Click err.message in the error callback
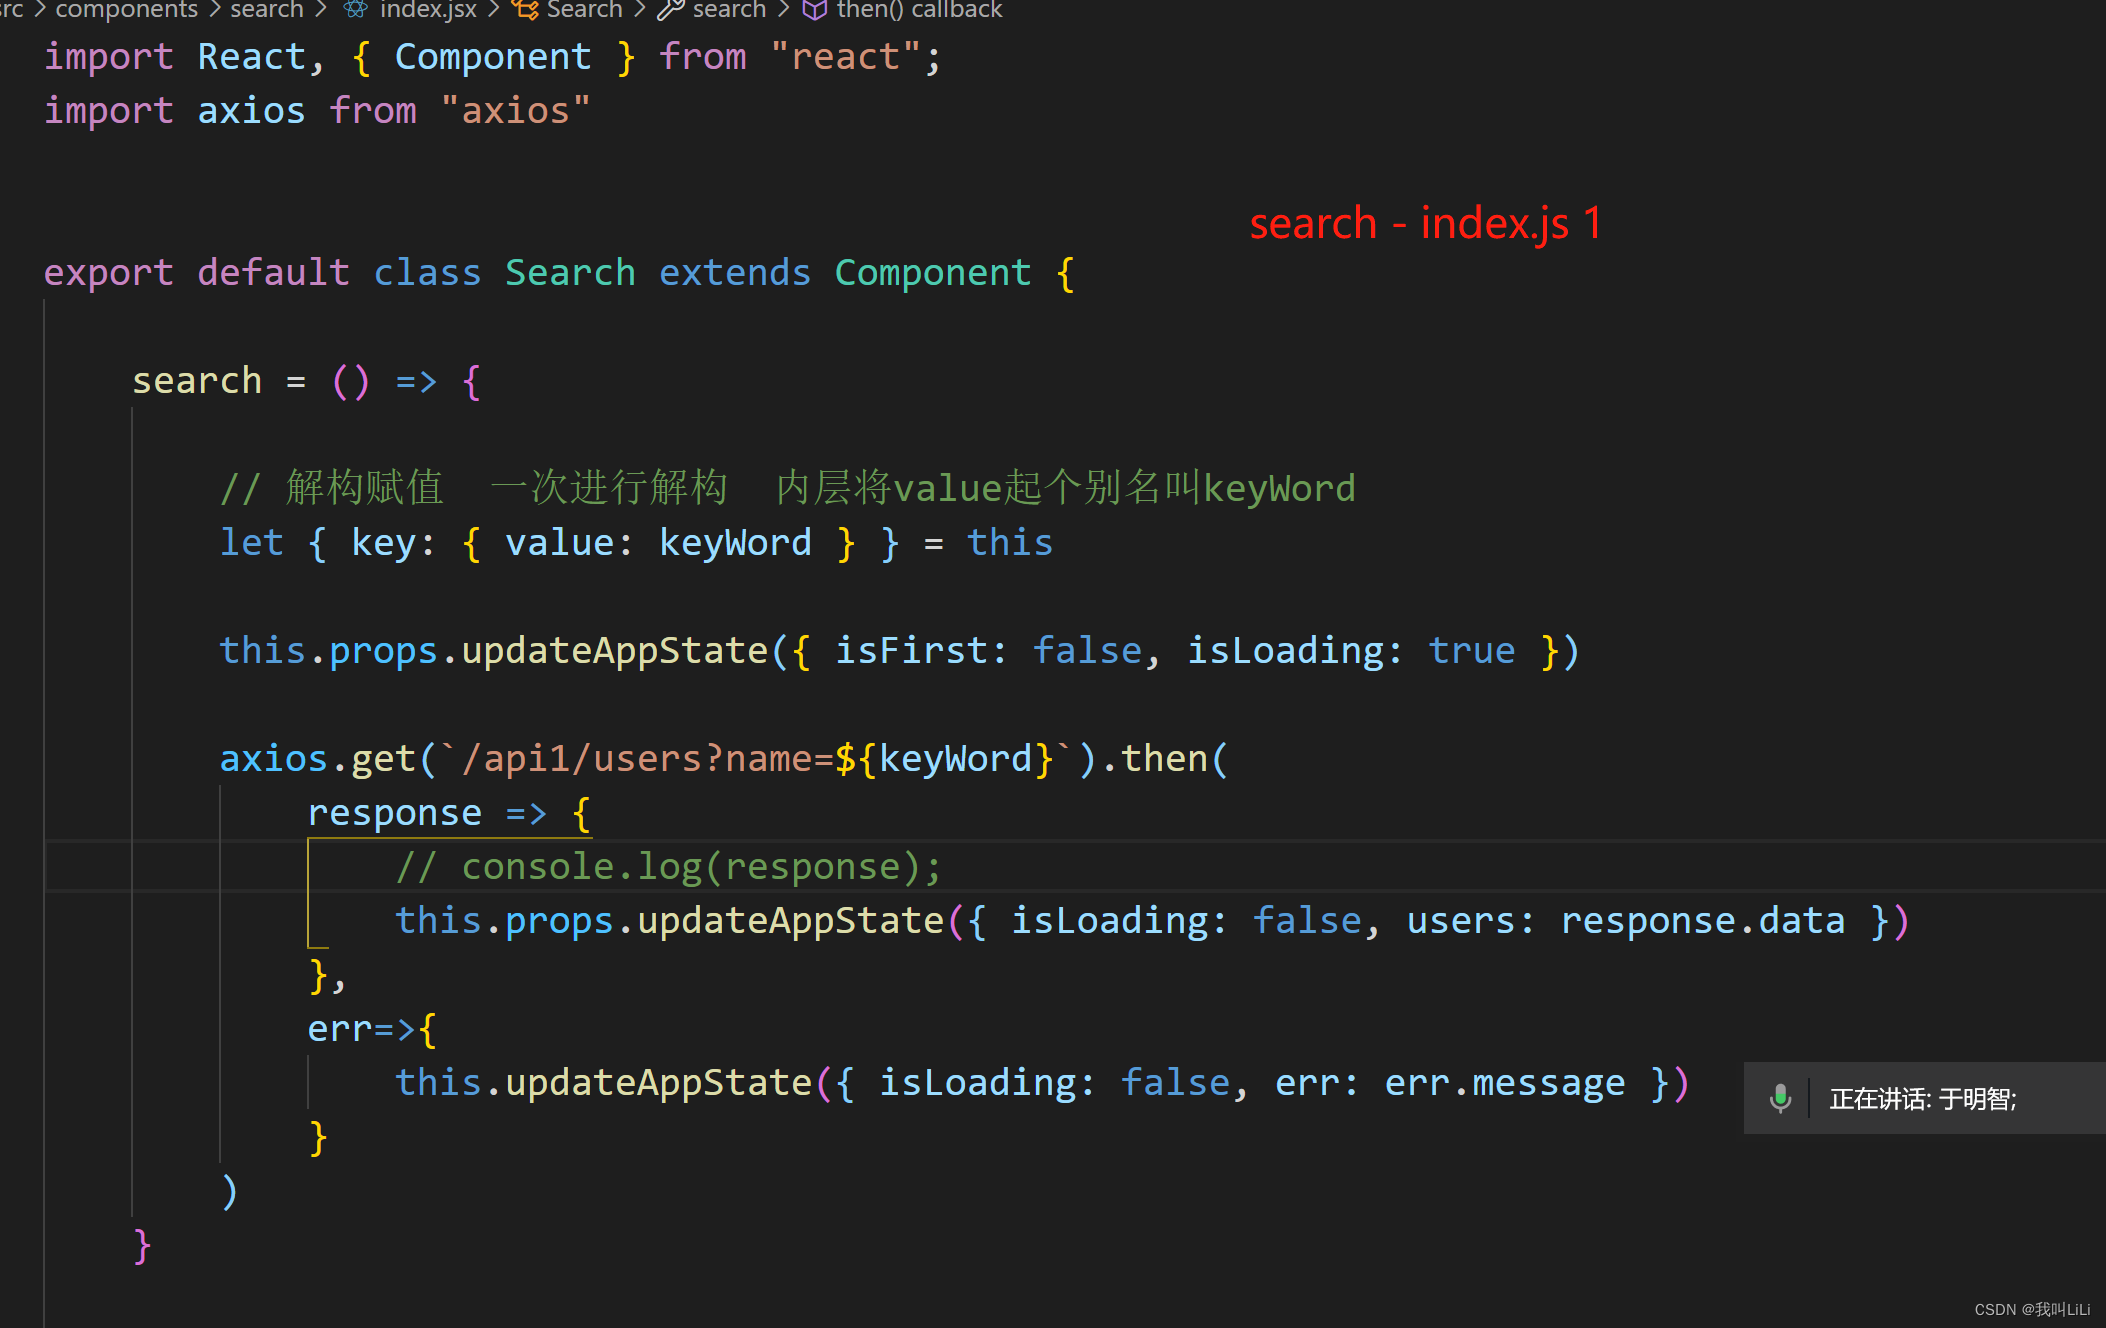The image size is (2106, 1328). pos(1504,1083)
